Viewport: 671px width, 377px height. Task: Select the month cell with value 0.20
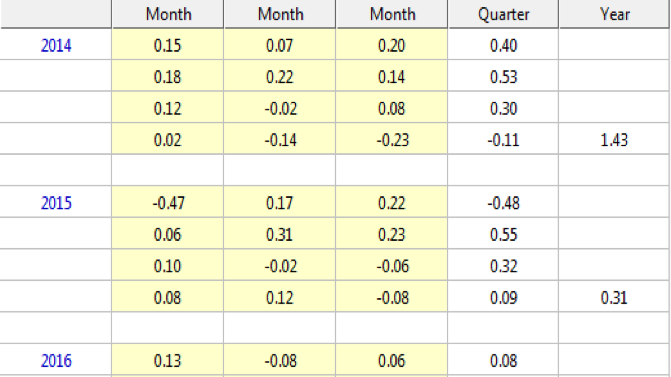tap(392, 45)
